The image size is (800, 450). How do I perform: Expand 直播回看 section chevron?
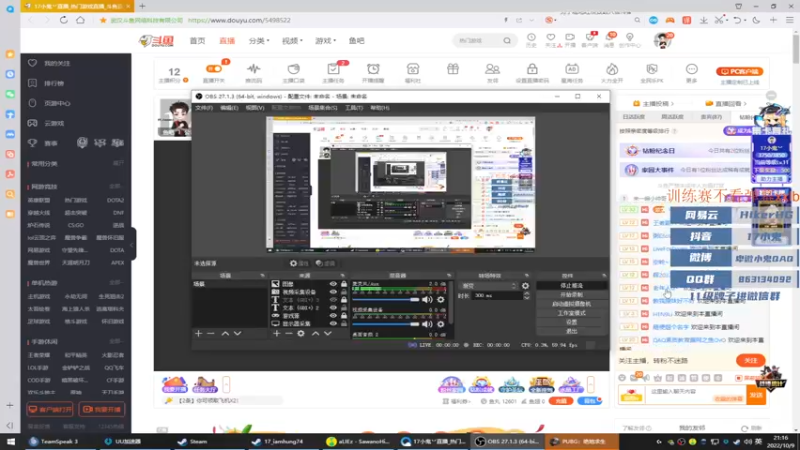745,104
